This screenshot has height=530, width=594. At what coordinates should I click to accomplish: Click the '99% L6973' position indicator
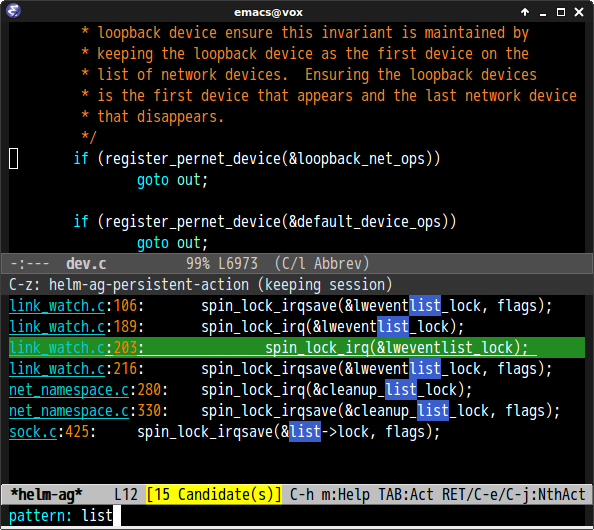pos(222,263)
